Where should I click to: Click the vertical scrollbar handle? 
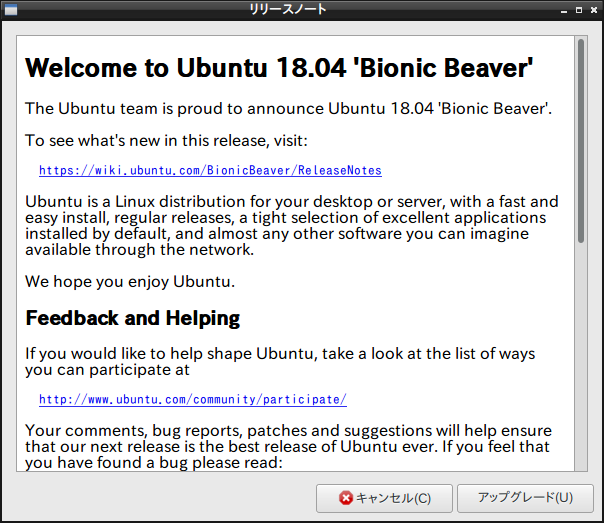pyautogui.click(x=581, y=141)
